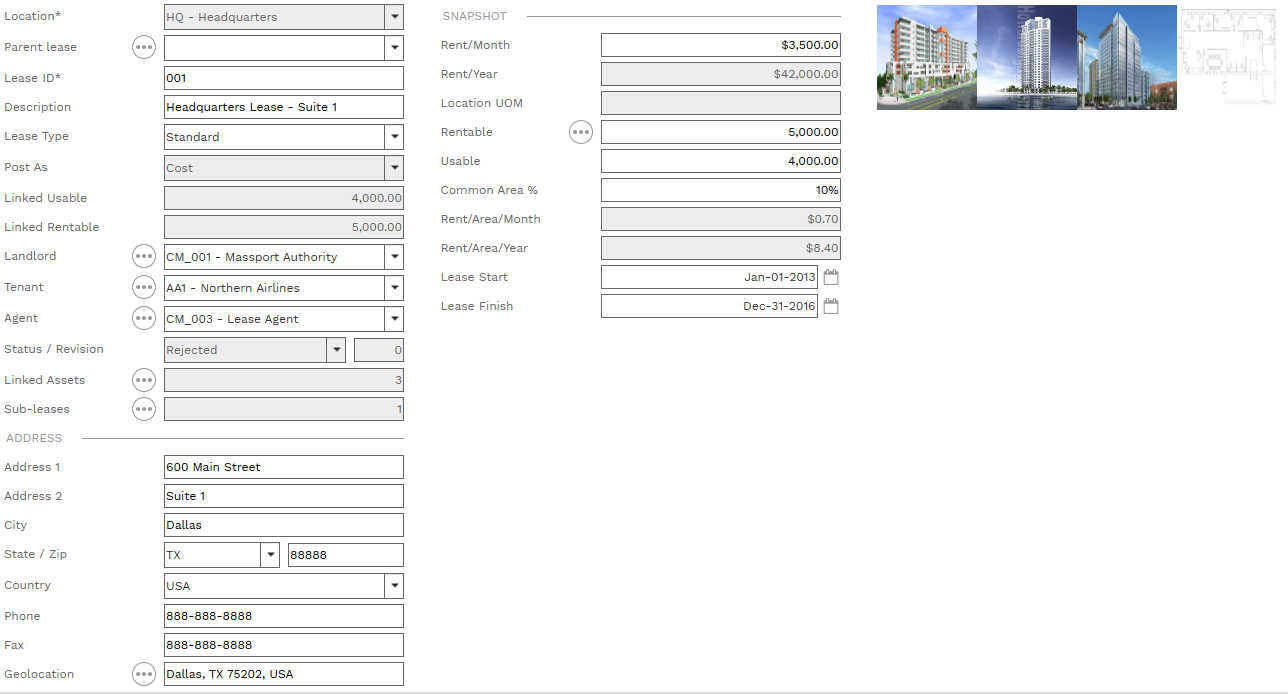Open the State dropdown showing TX
This screenshot has height=694, width=1288.
tap(270, 555)
